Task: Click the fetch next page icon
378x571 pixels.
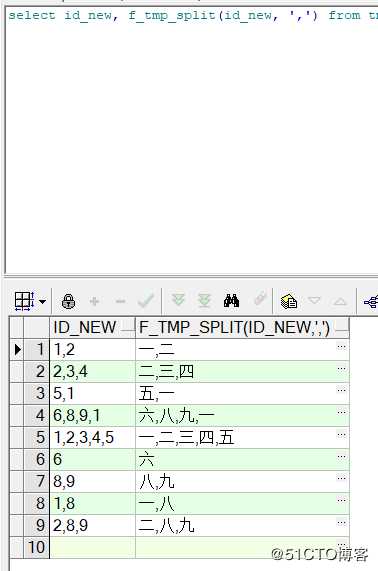Action: [178, 300]
